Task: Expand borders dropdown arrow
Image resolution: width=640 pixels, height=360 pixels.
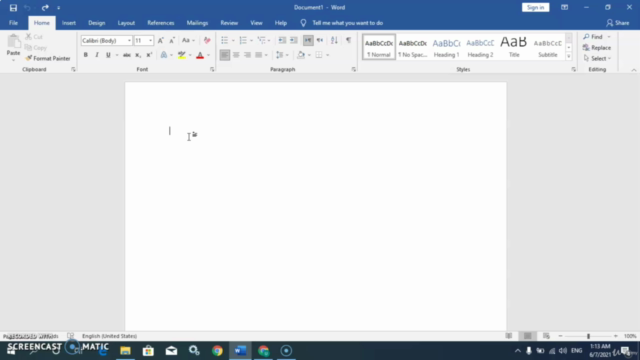Action: (x=327, y=55)
